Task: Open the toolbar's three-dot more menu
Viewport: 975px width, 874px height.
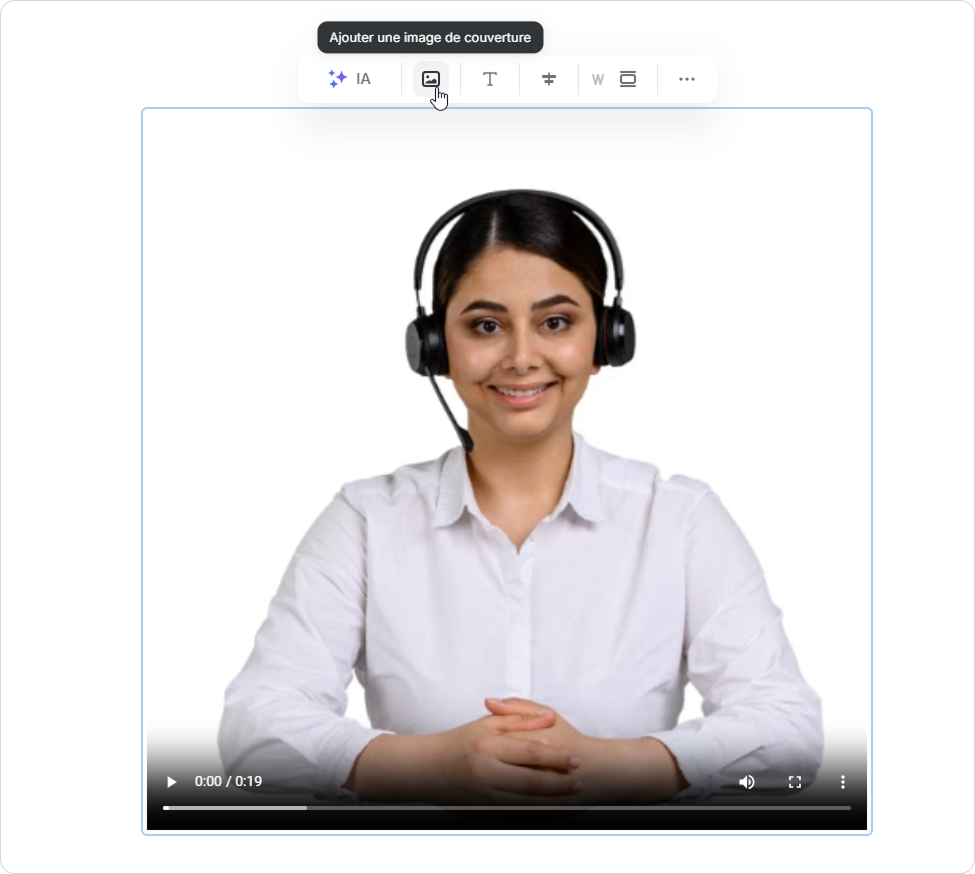Action: [x=687, y=79]
